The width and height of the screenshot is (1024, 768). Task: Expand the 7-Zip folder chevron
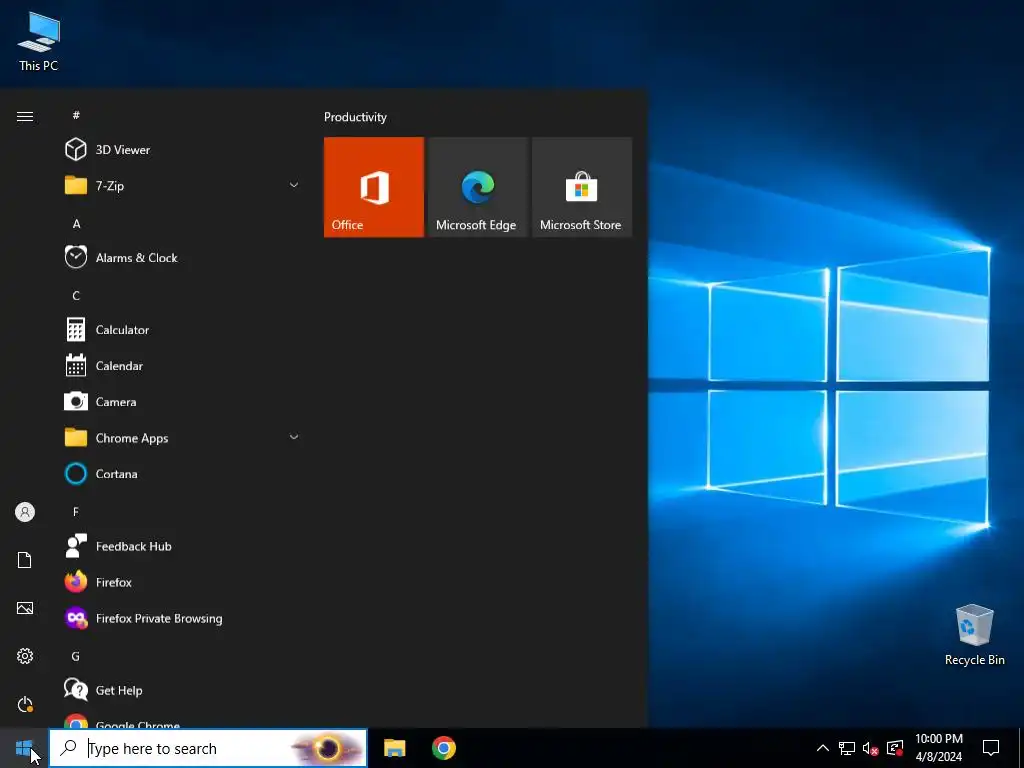pyautogui.click(x=294, y=185)
